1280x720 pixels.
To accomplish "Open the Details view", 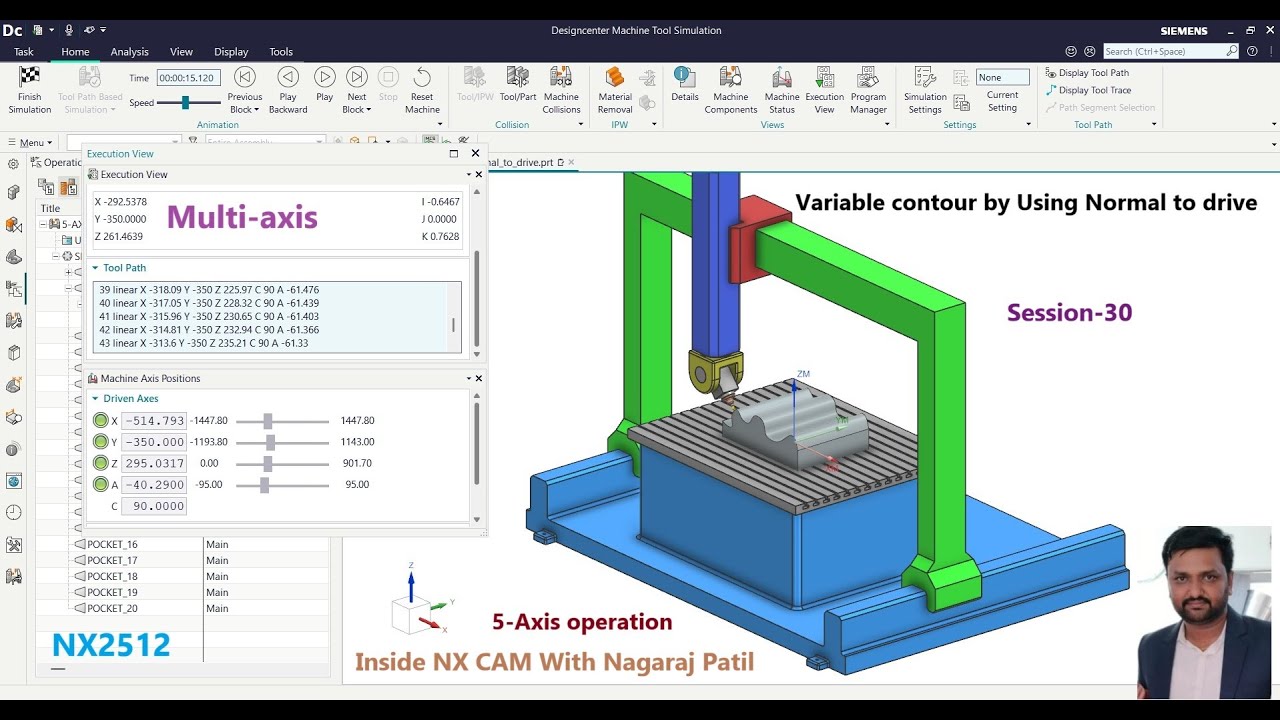I will point(685,84).
